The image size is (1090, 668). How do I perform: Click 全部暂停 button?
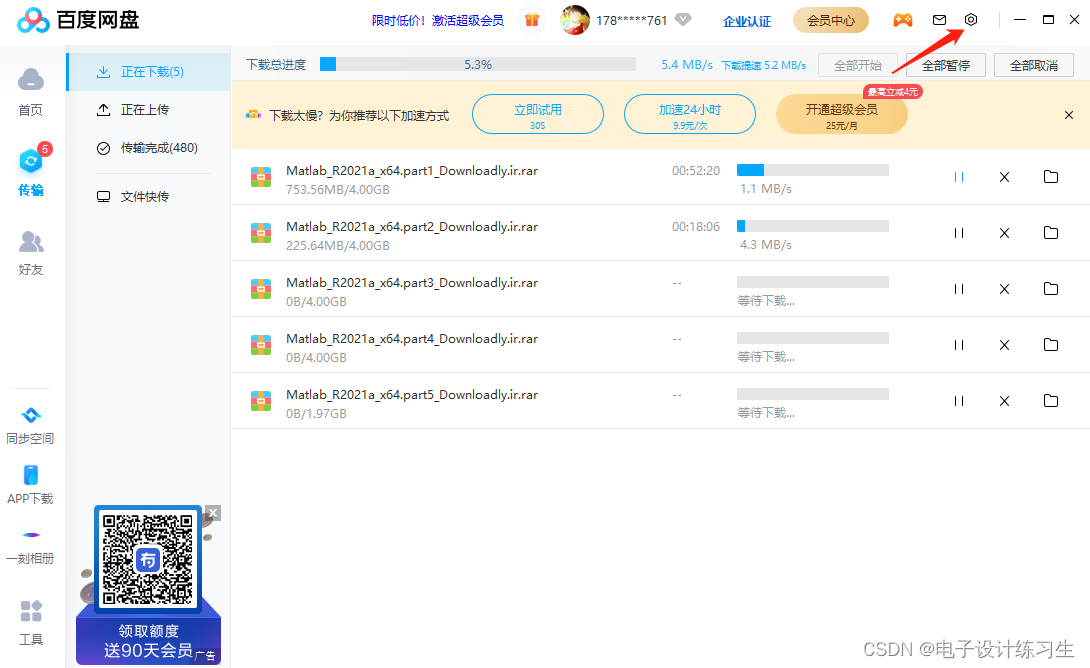(945, 65)
